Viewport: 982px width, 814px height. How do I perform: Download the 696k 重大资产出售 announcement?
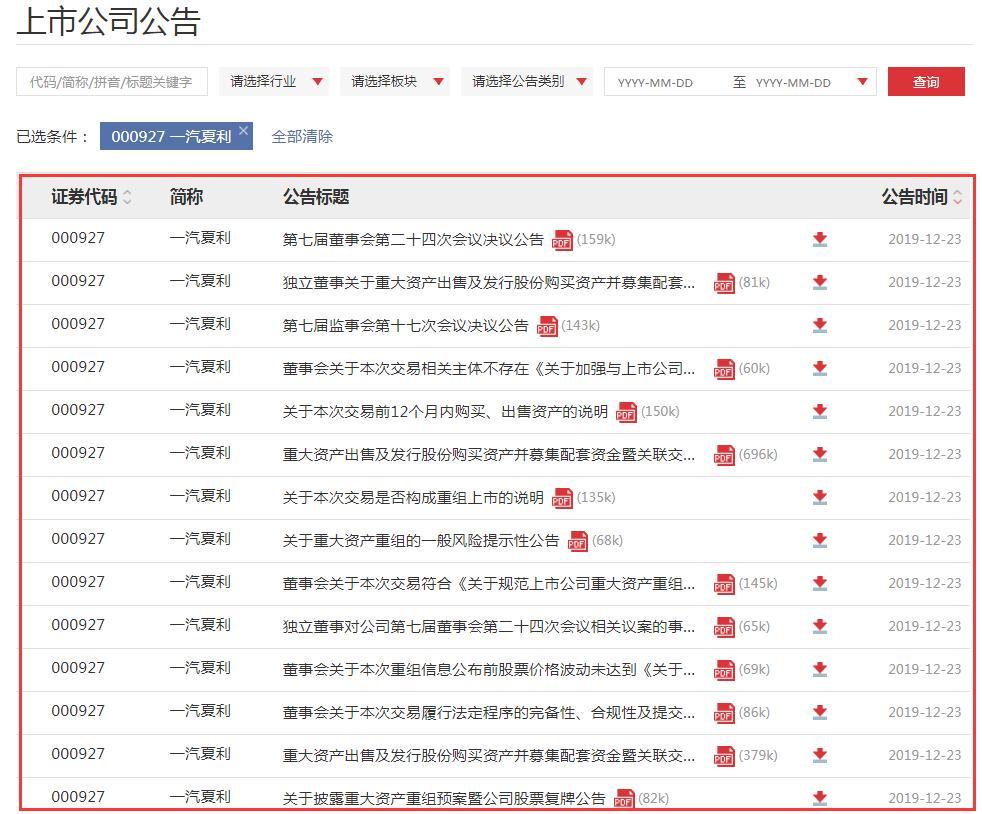click(820, 455)
